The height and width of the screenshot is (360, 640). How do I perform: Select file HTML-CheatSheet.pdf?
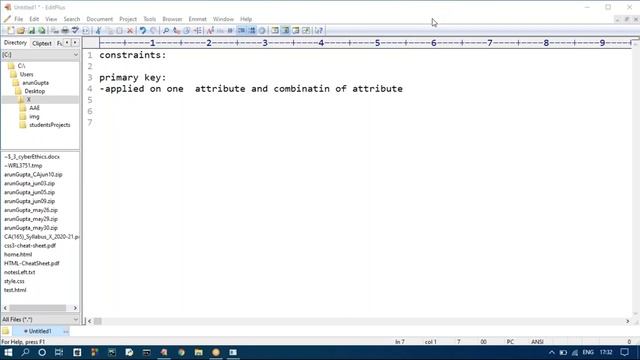pyautogui.click(x=31, y=264)
